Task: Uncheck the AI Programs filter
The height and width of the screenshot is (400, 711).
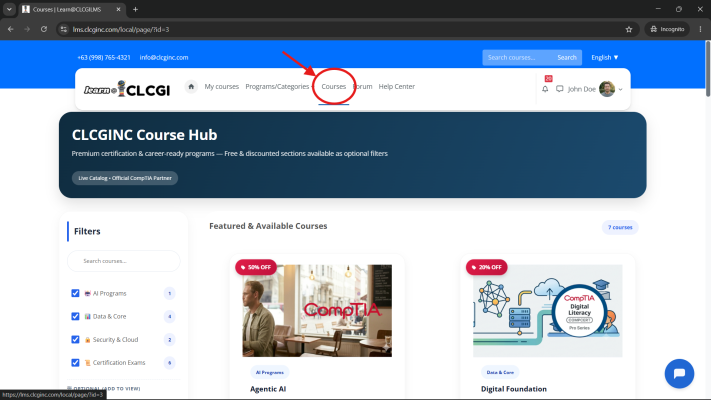Action: pos(75,293)
